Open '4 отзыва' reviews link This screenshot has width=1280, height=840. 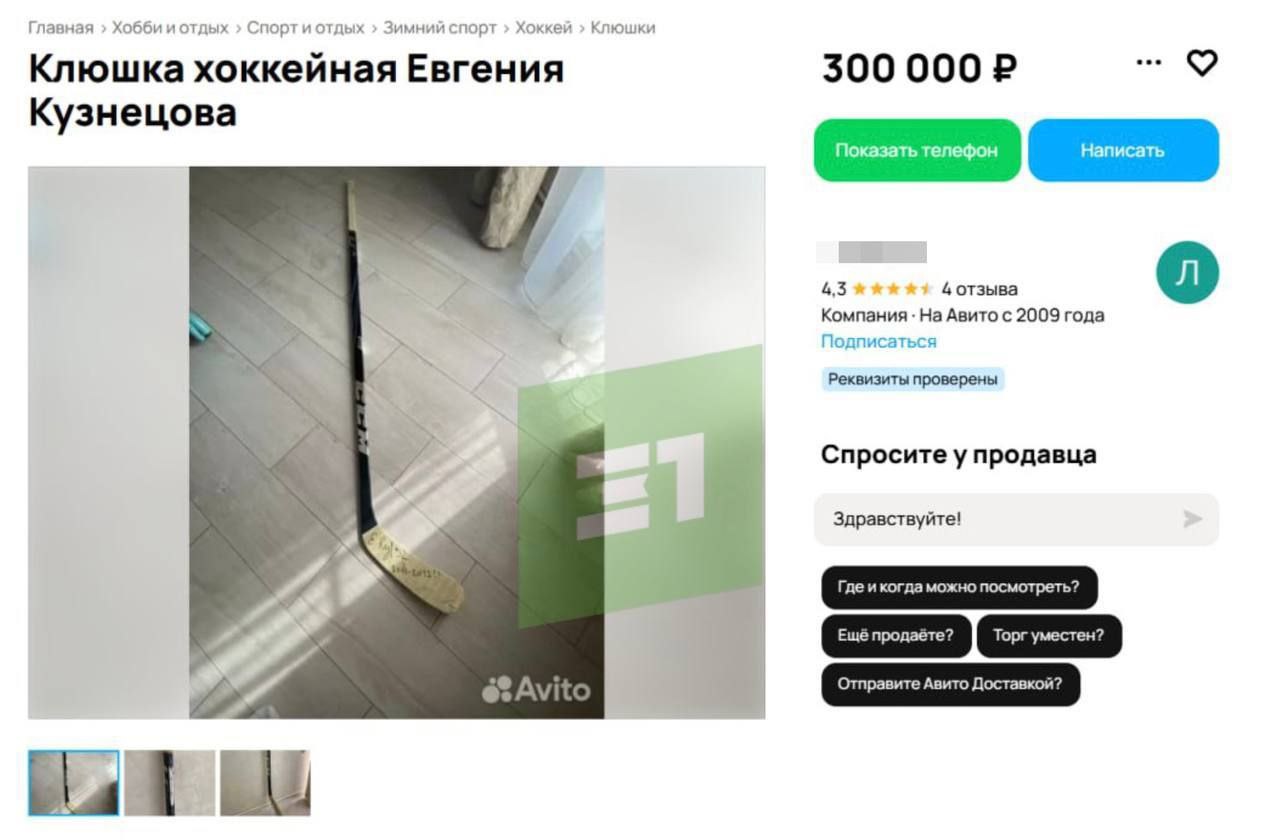980,289
